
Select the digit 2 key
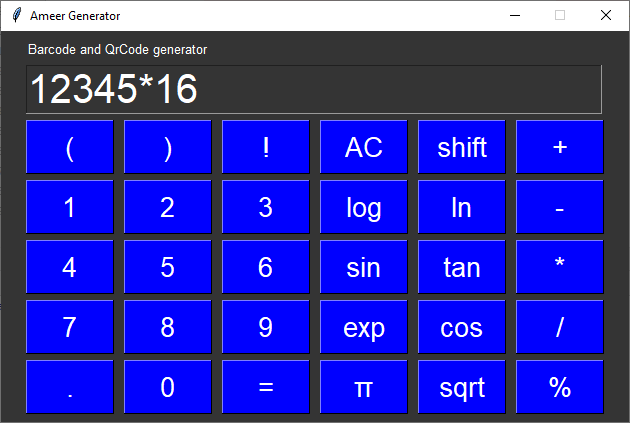click(x=168, y=207)
